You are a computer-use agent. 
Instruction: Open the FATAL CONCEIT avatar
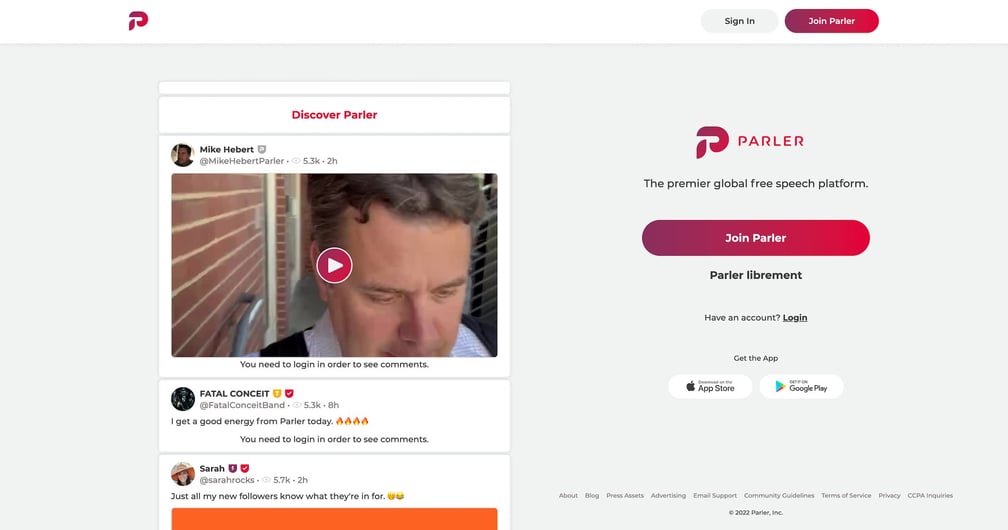(x=183, y=399)
